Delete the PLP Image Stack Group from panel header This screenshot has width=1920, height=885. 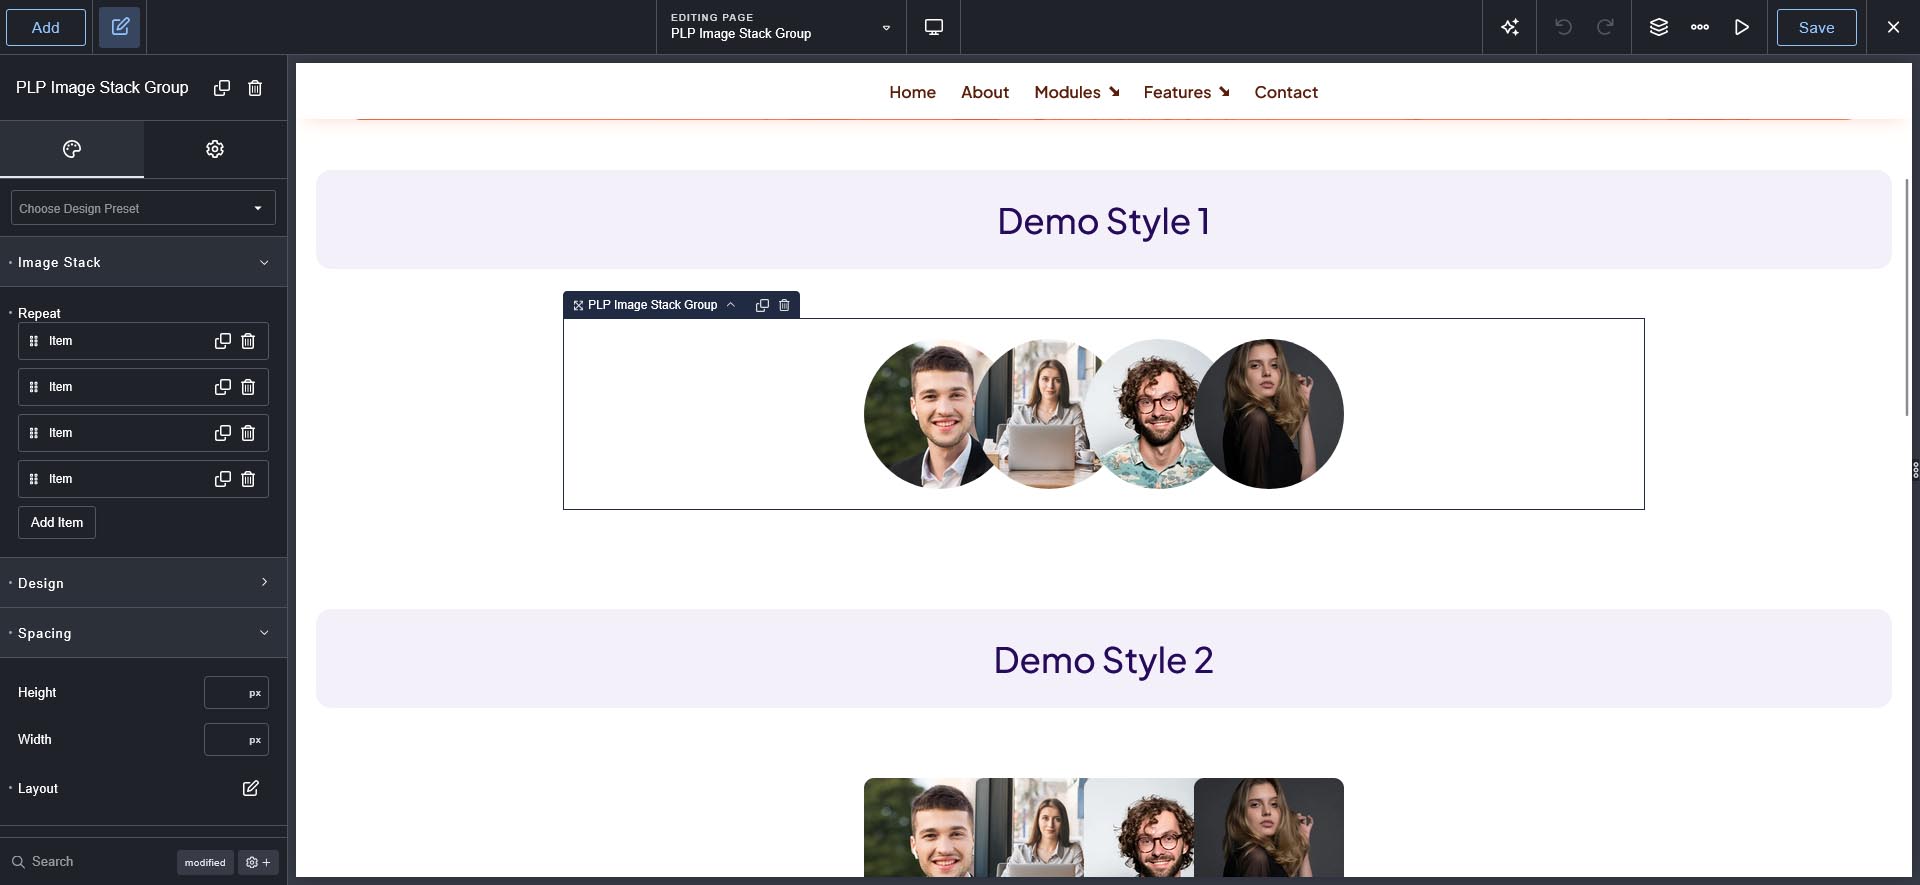click(255, 88)
